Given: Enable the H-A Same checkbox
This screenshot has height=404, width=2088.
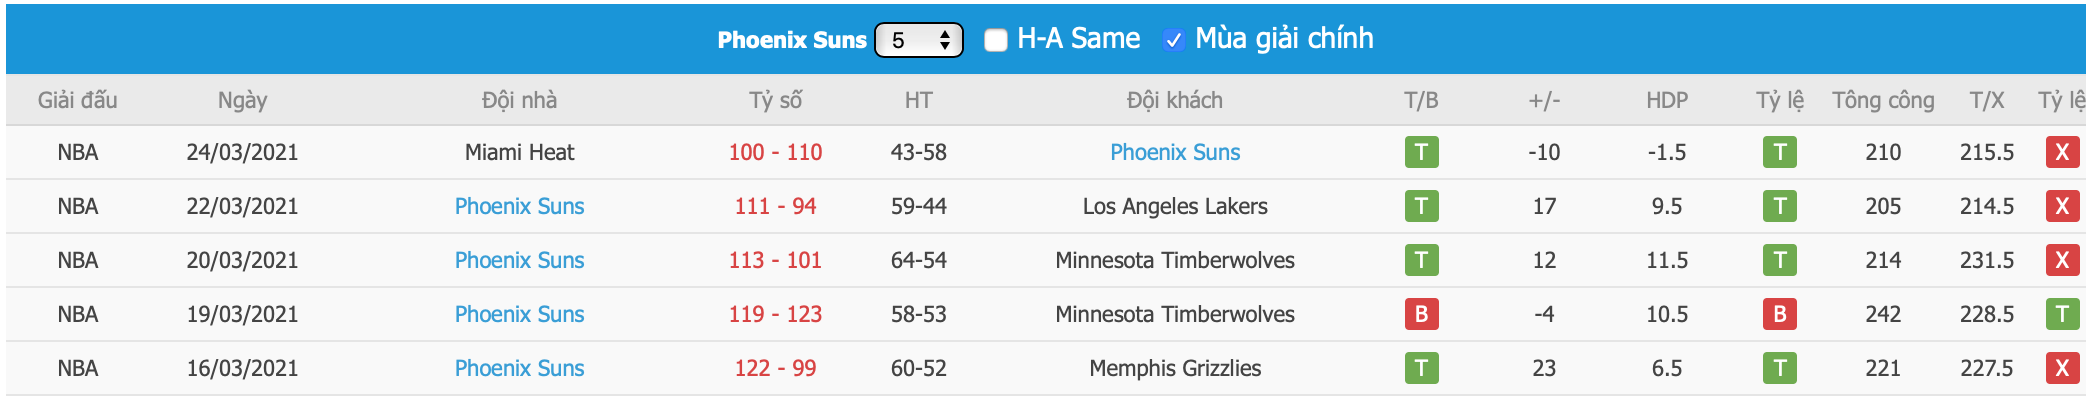Looking at the screenshot, I should [x=995, y=40].
